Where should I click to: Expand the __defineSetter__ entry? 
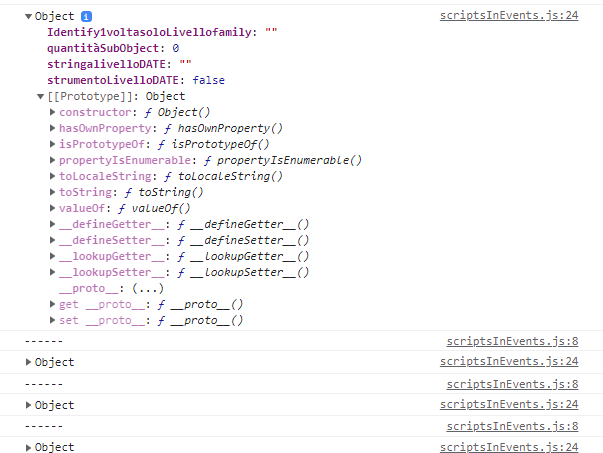52,240
